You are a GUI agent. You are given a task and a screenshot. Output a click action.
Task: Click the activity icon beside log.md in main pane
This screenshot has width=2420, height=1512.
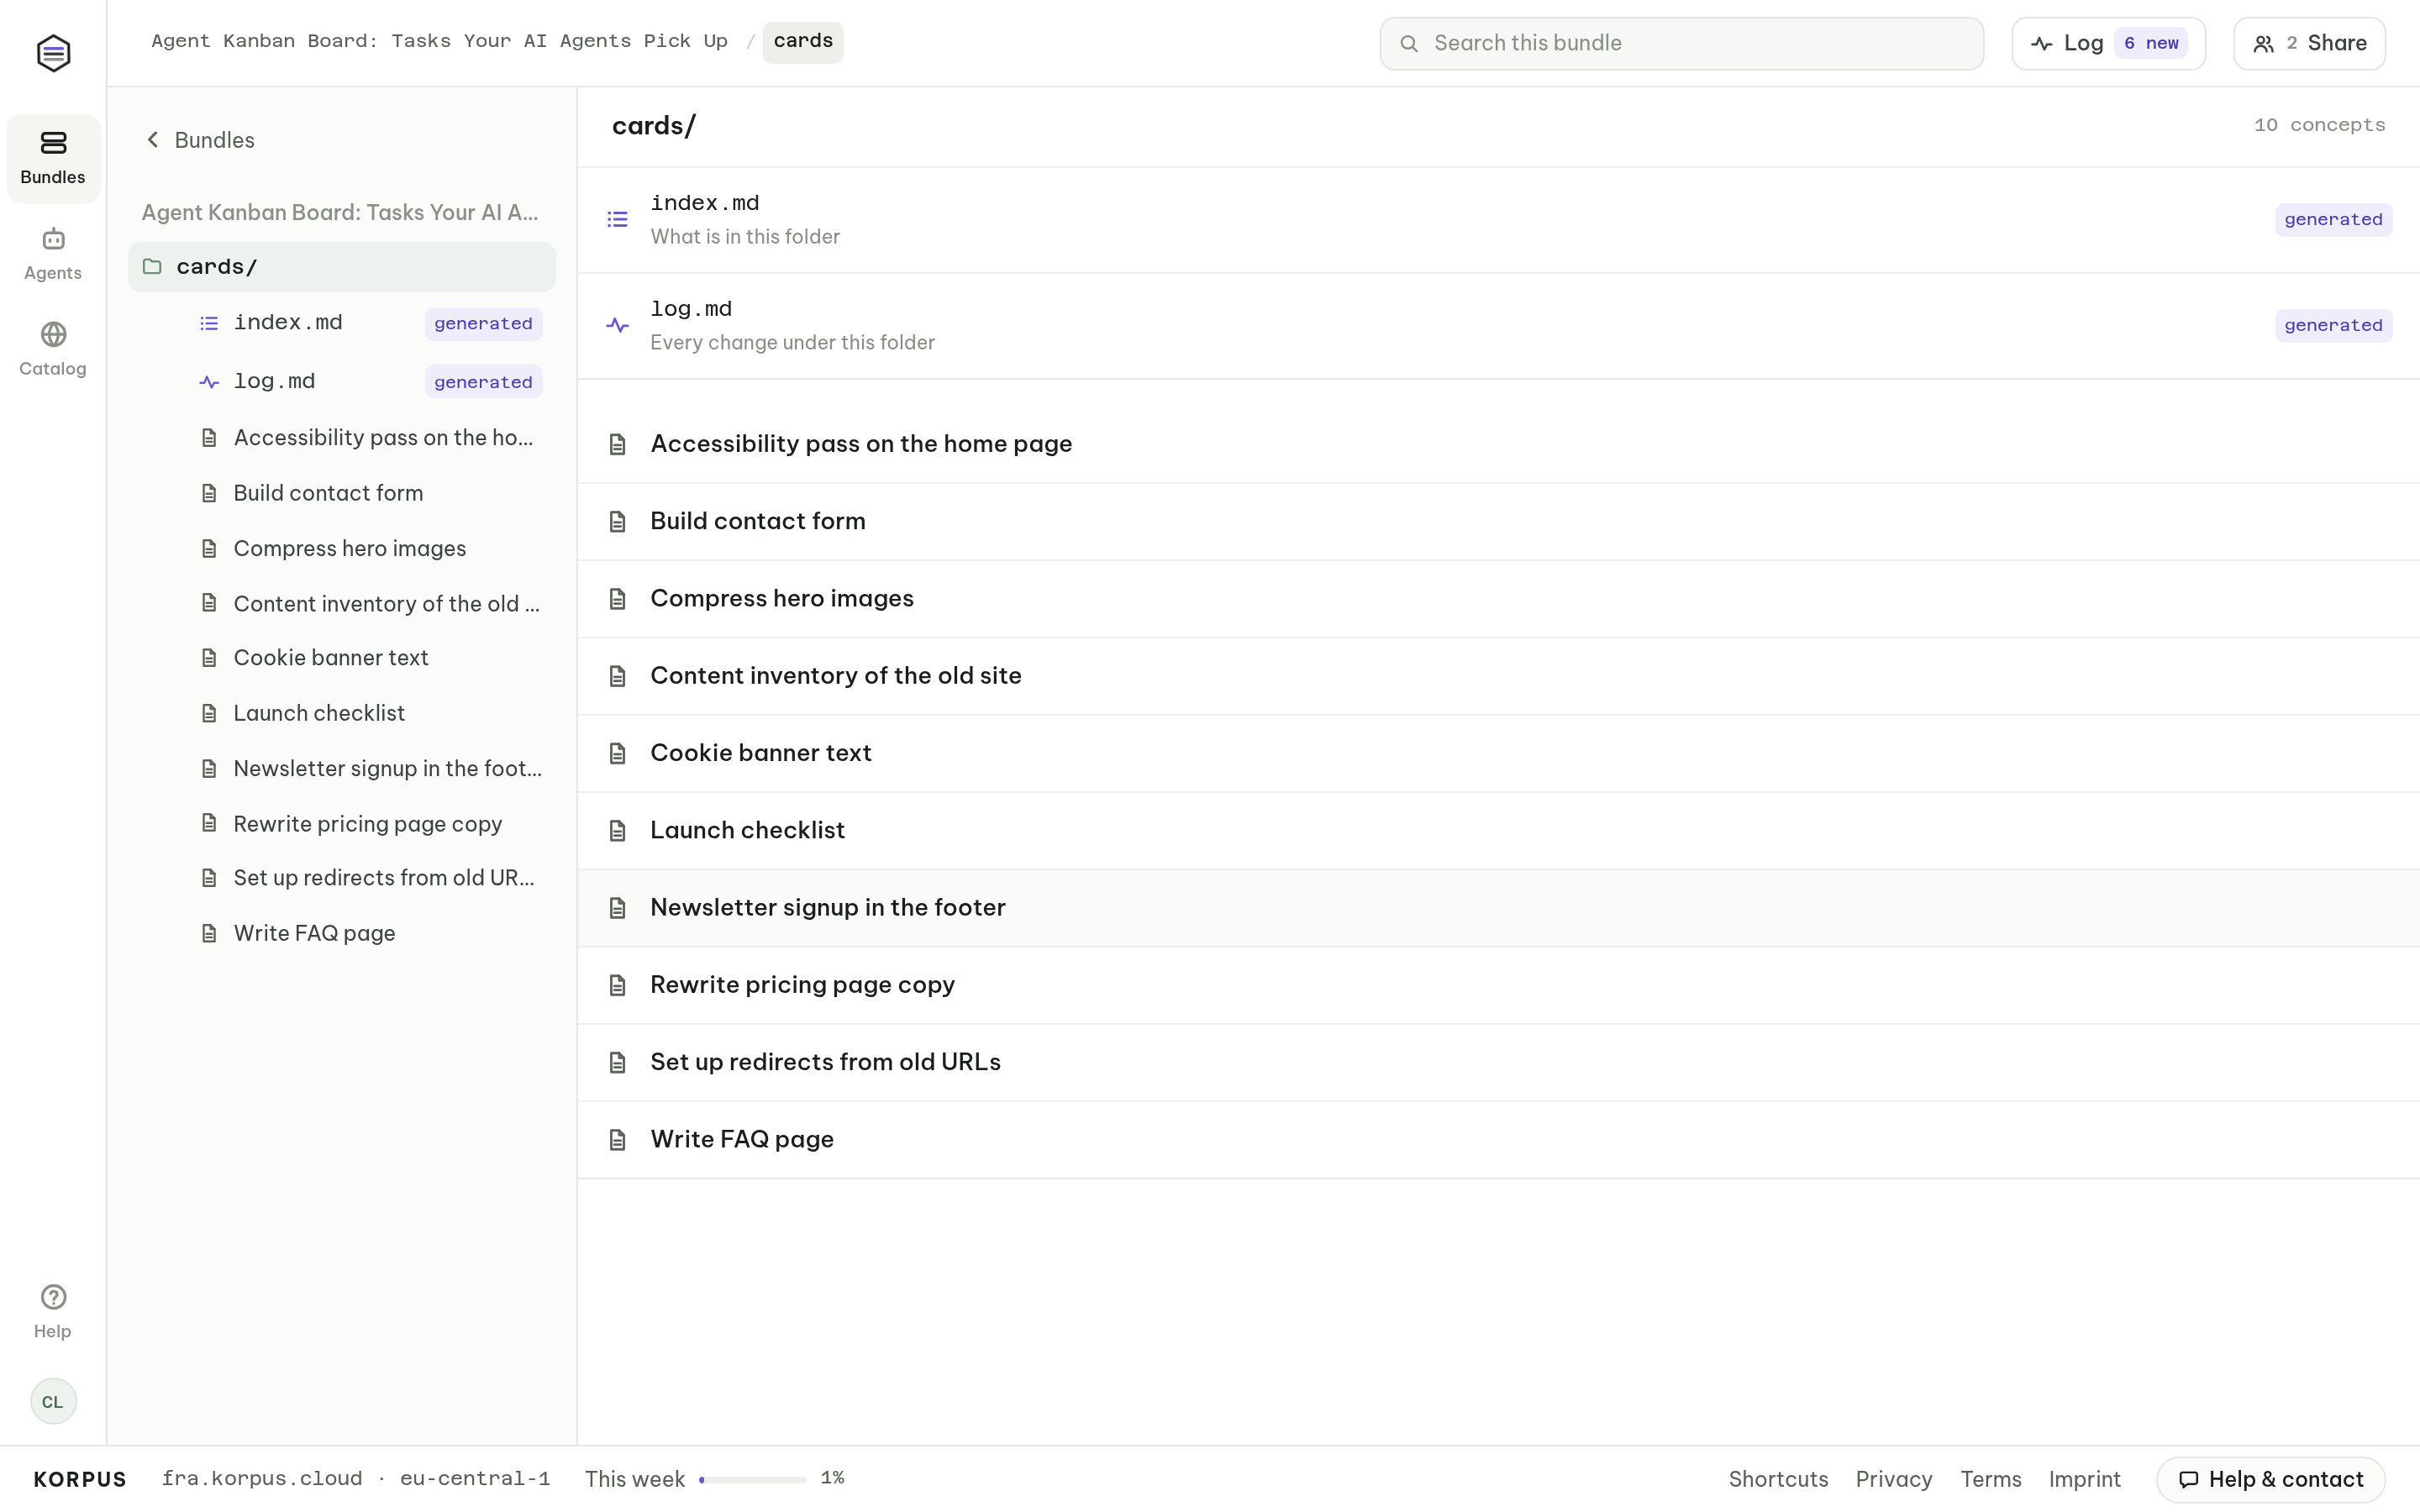click(x=618, y=325)
